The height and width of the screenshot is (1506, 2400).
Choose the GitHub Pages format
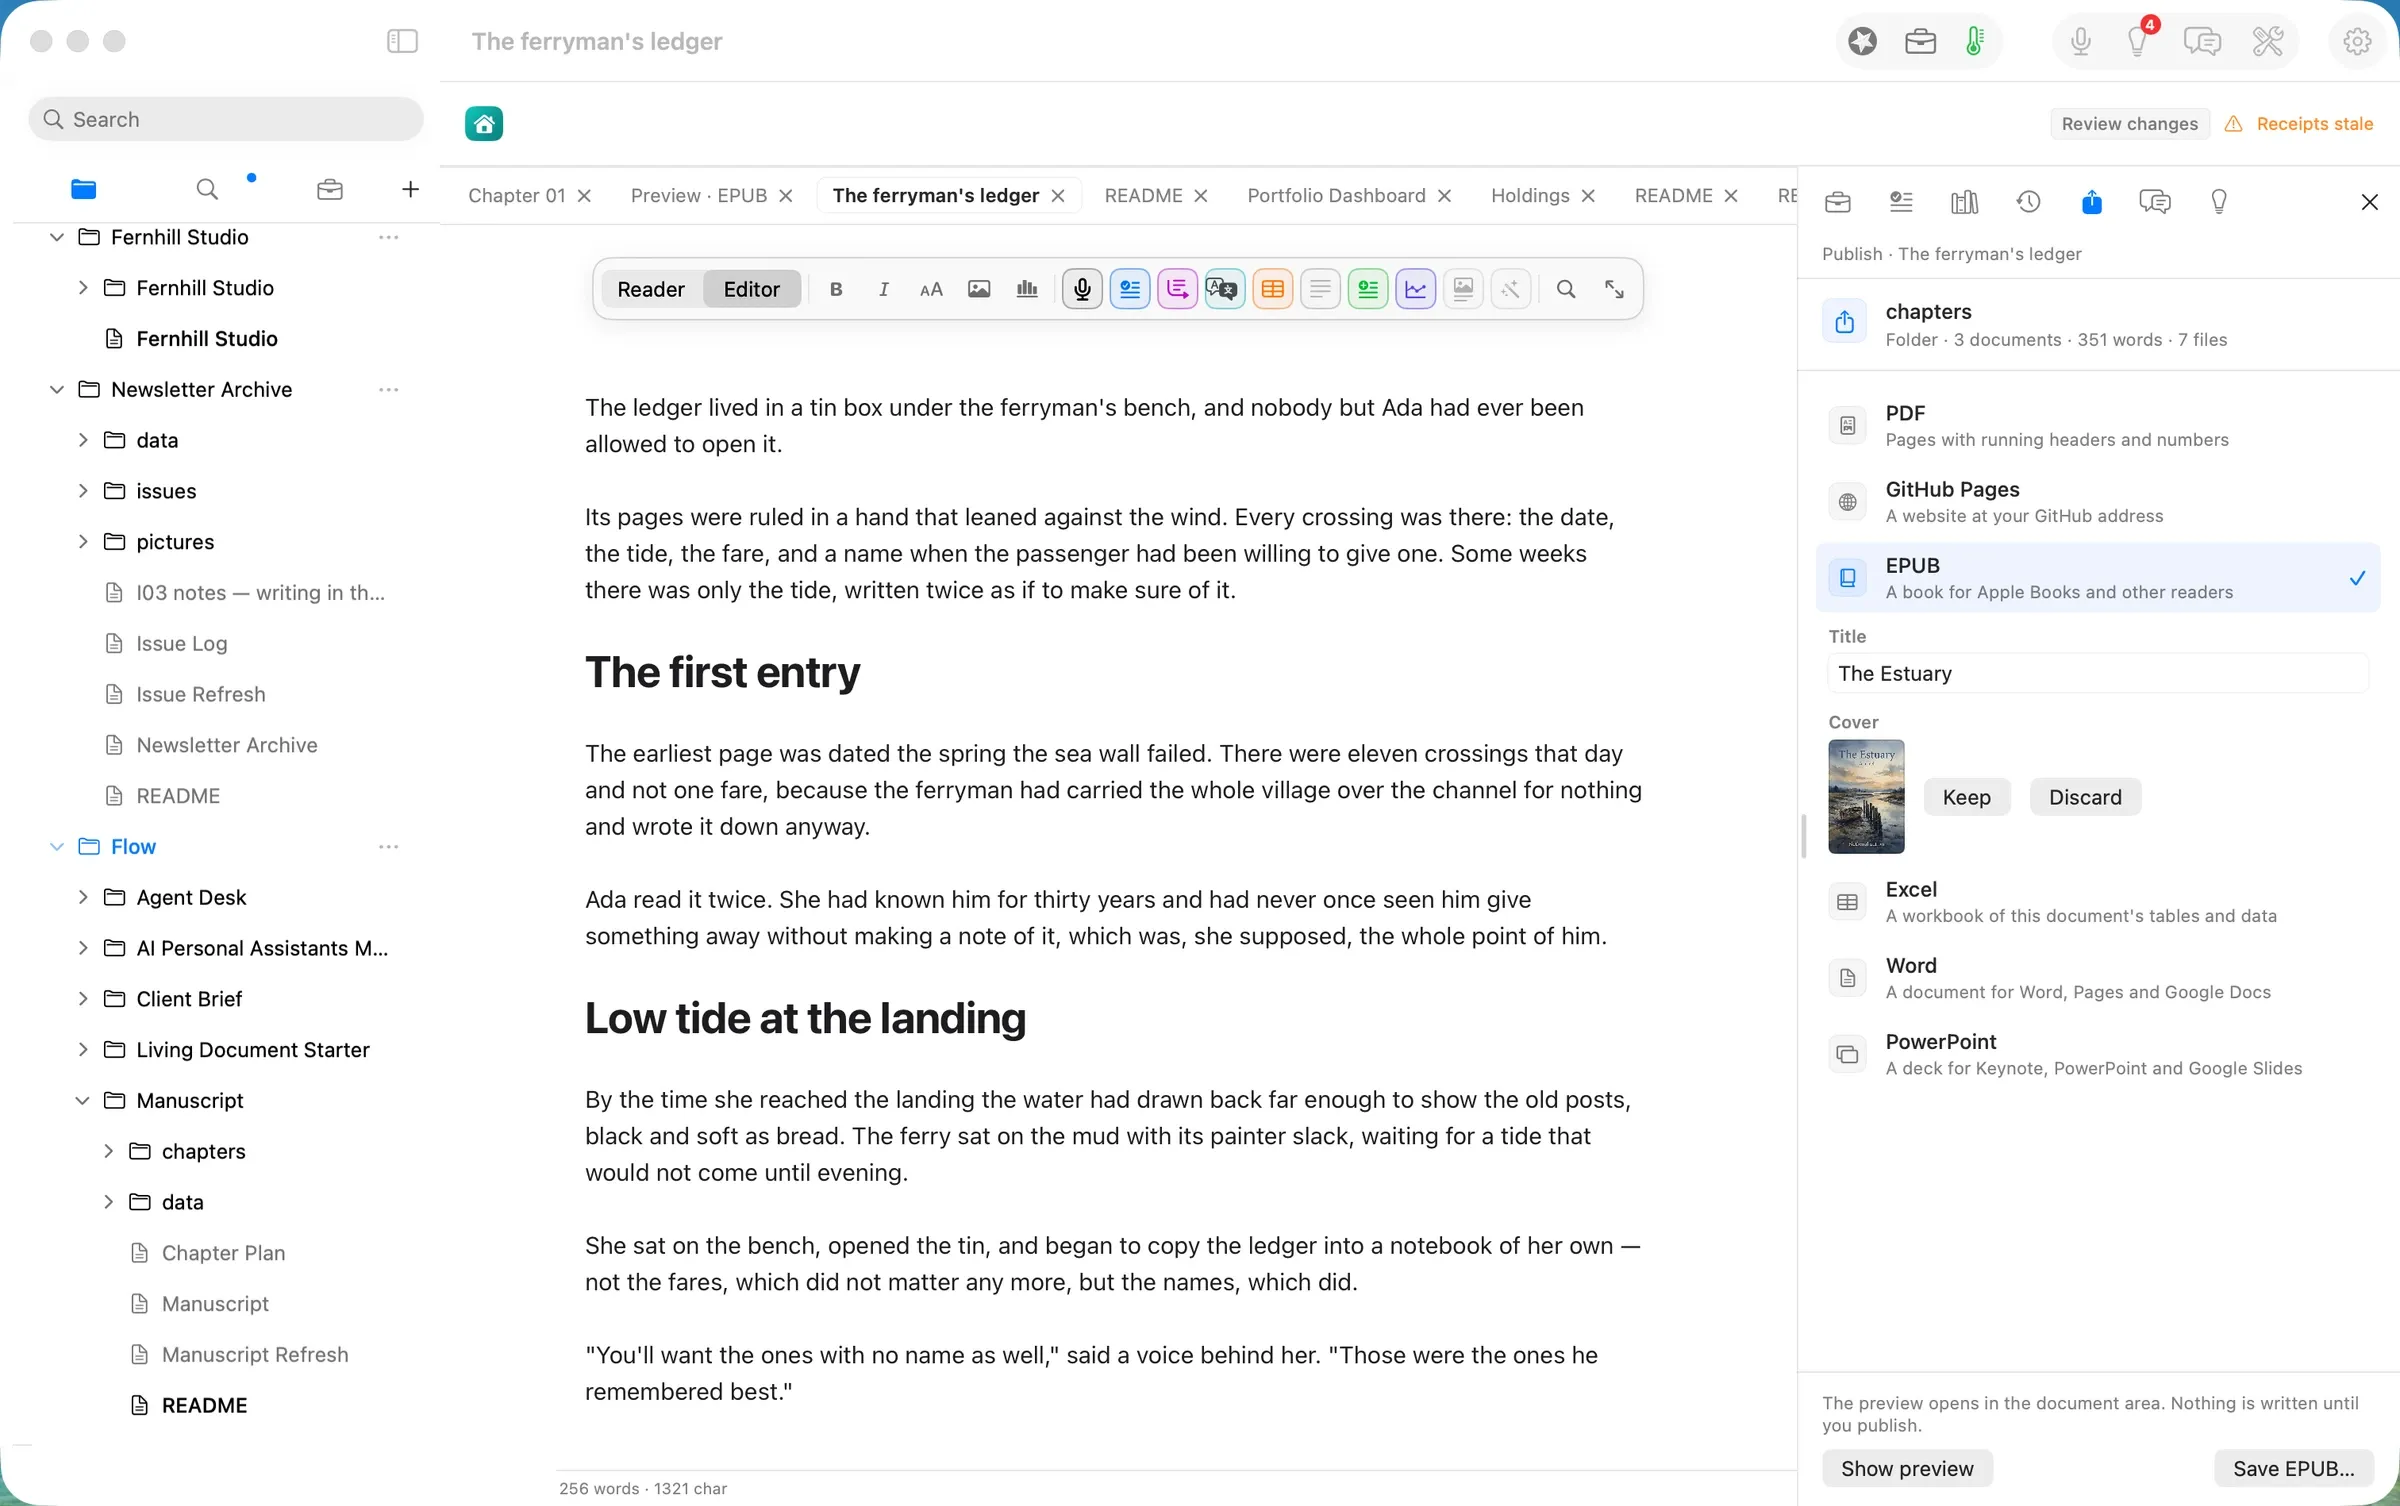click(x=2097, y=502)
